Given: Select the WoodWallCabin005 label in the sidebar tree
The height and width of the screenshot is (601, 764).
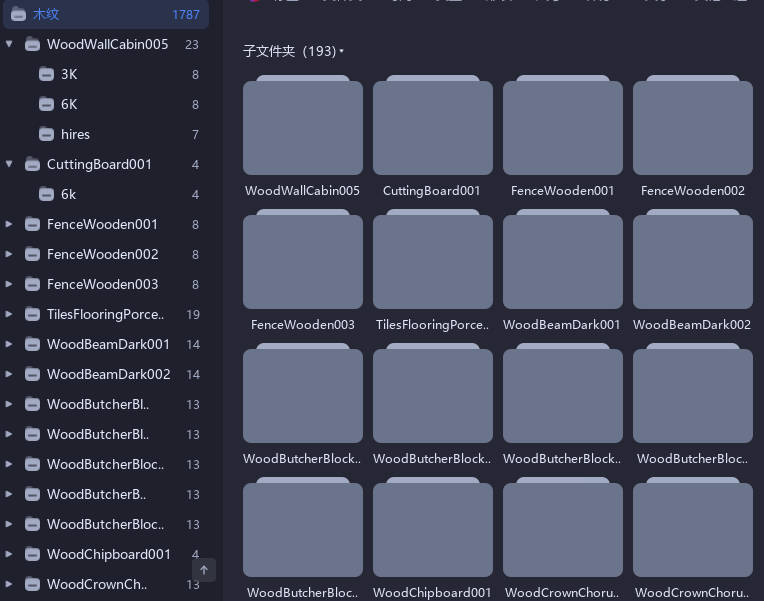Looking at the screenshot, I should (107, 44).
